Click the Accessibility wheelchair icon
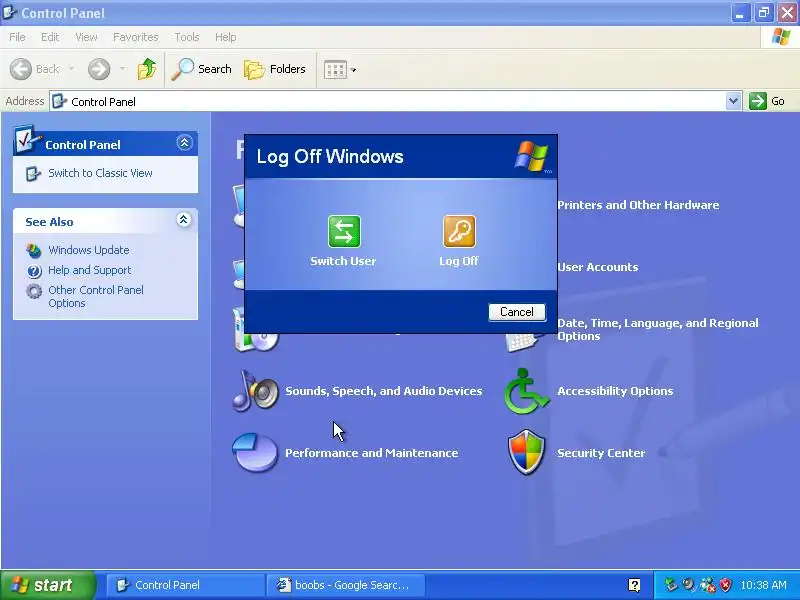 pyautogui.click(x=527, y=391)
